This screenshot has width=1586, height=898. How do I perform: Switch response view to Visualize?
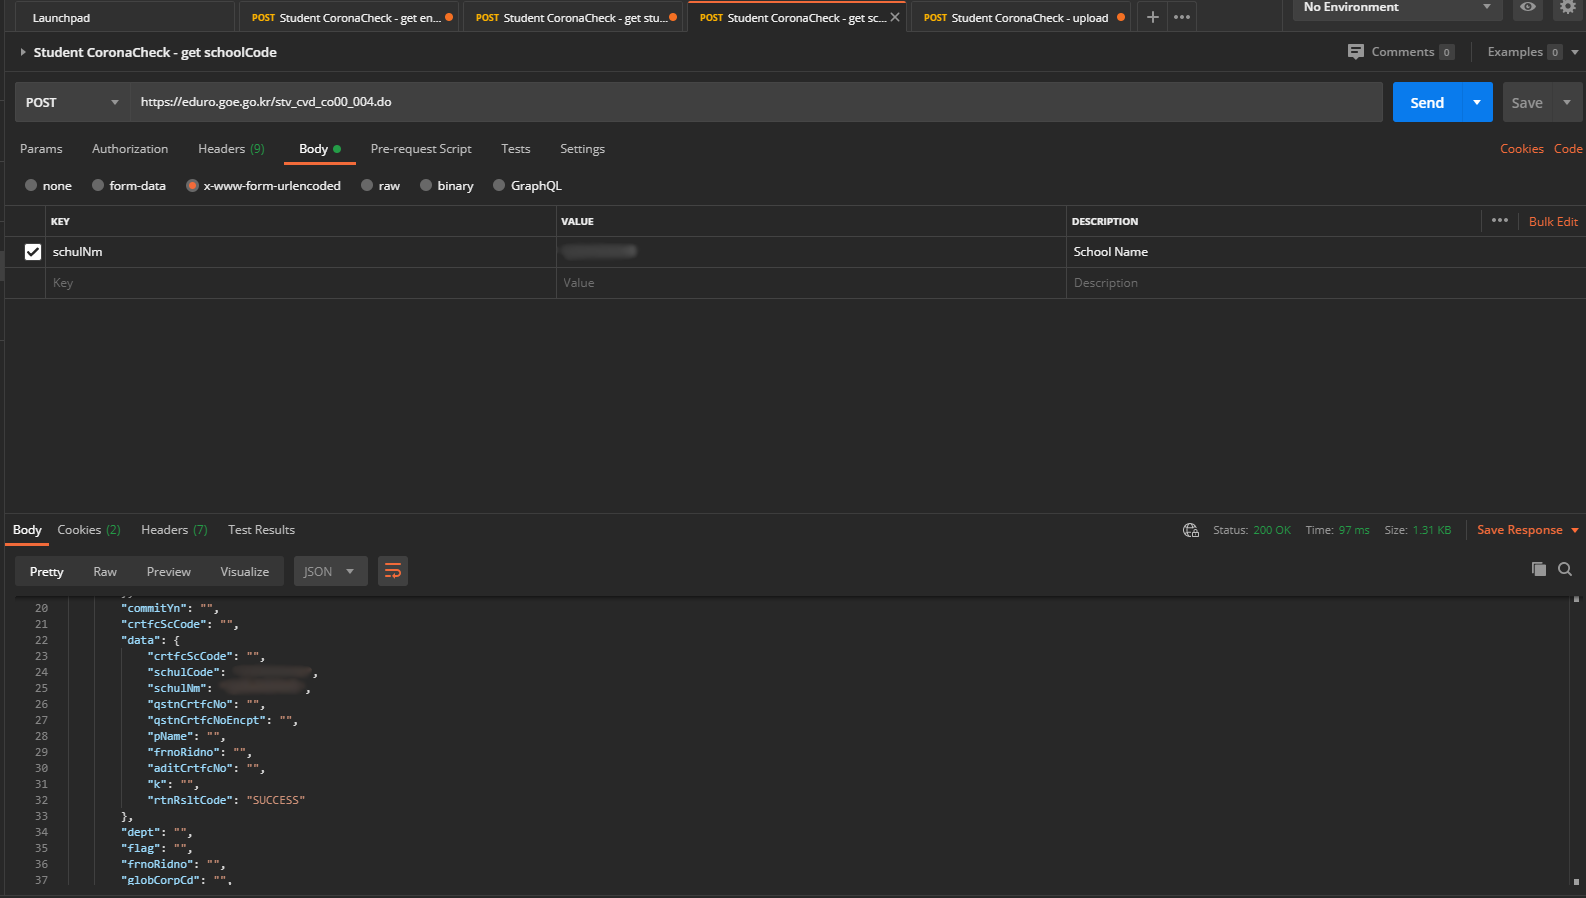[245, 572]
